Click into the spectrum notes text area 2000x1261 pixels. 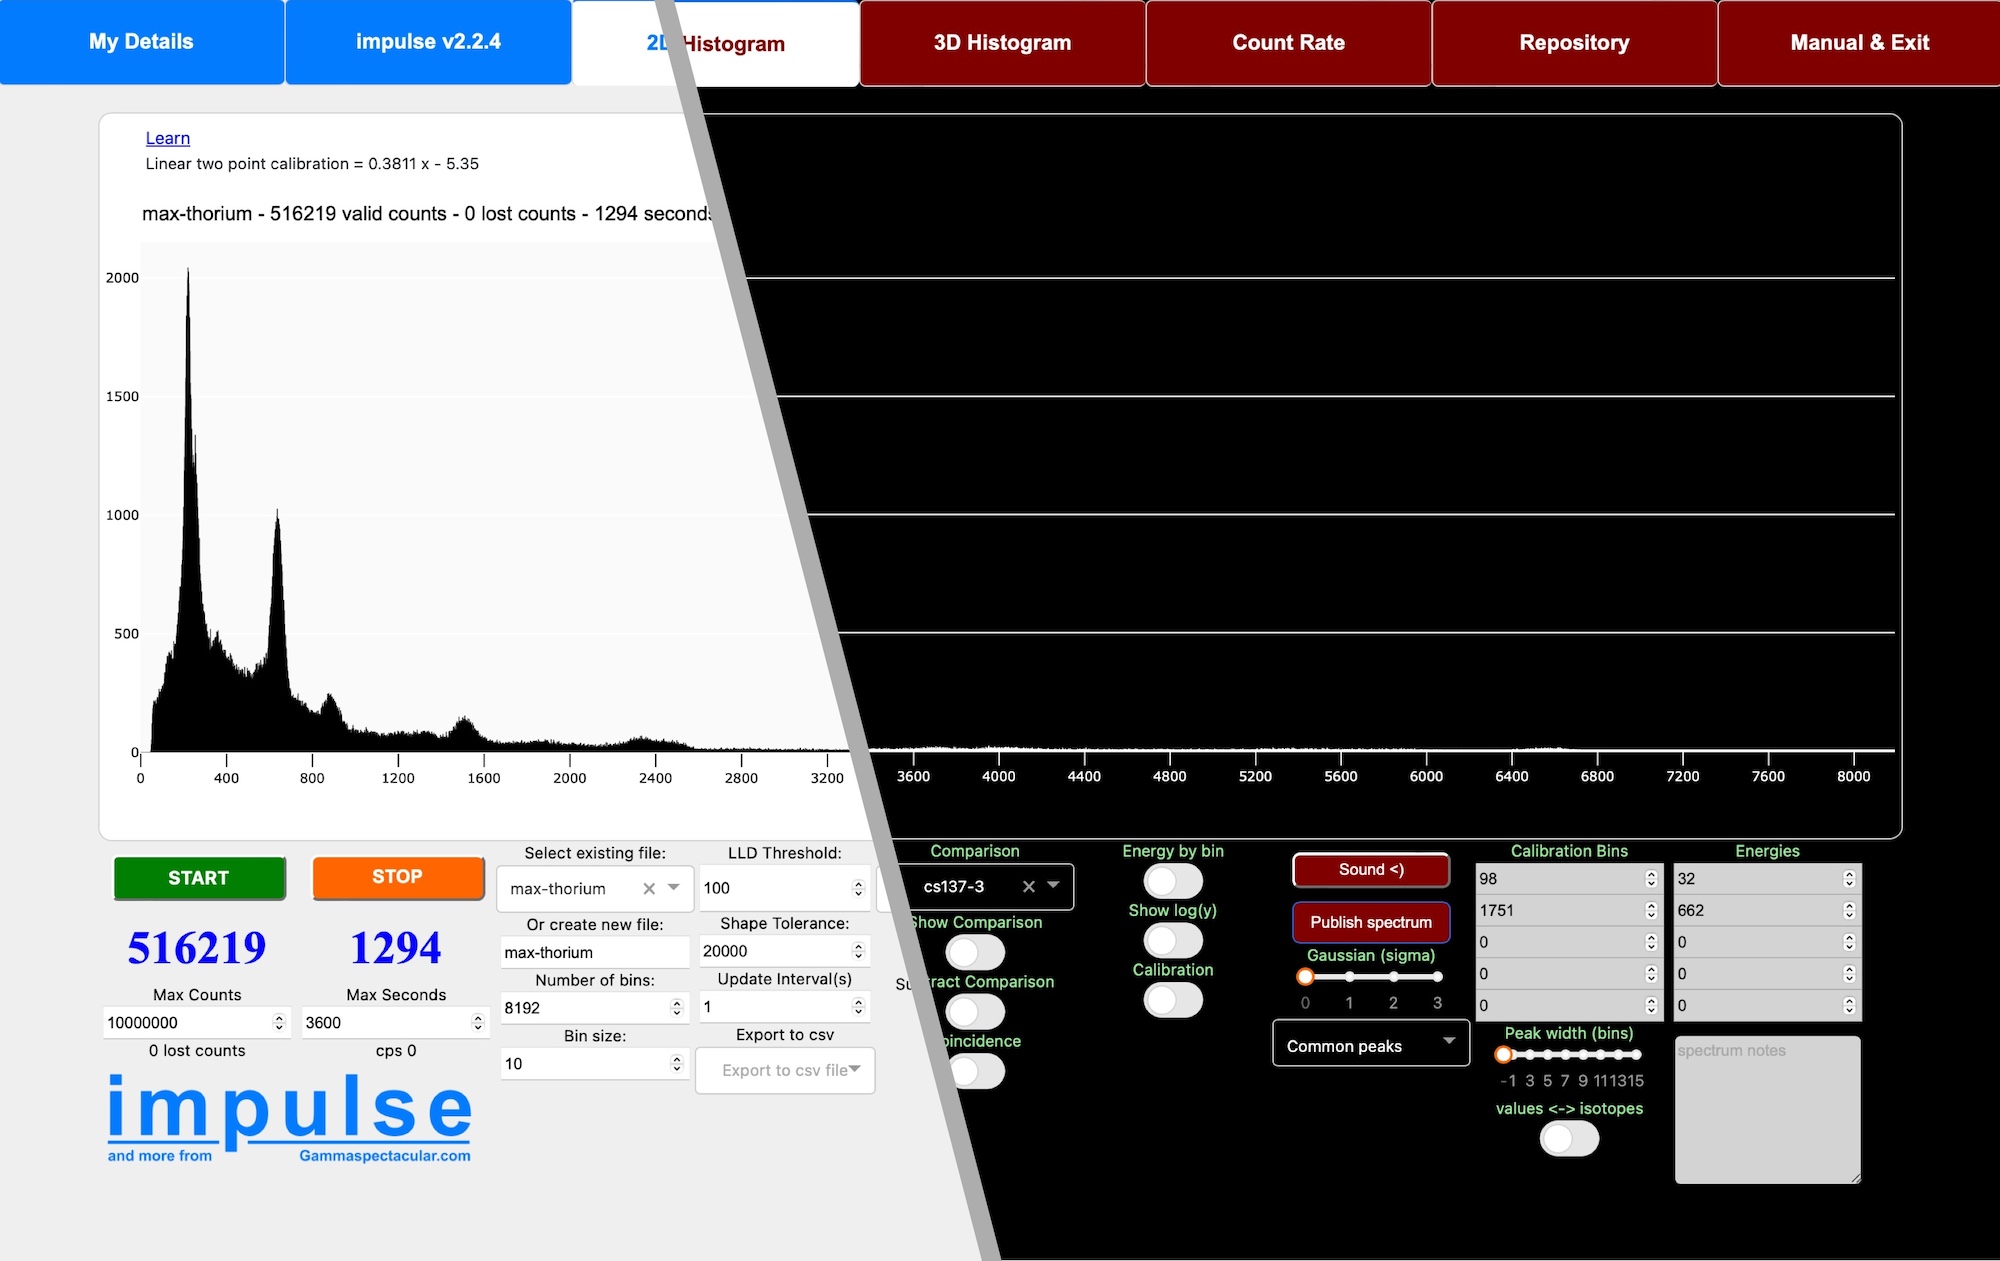(x=1767, y=1110)
